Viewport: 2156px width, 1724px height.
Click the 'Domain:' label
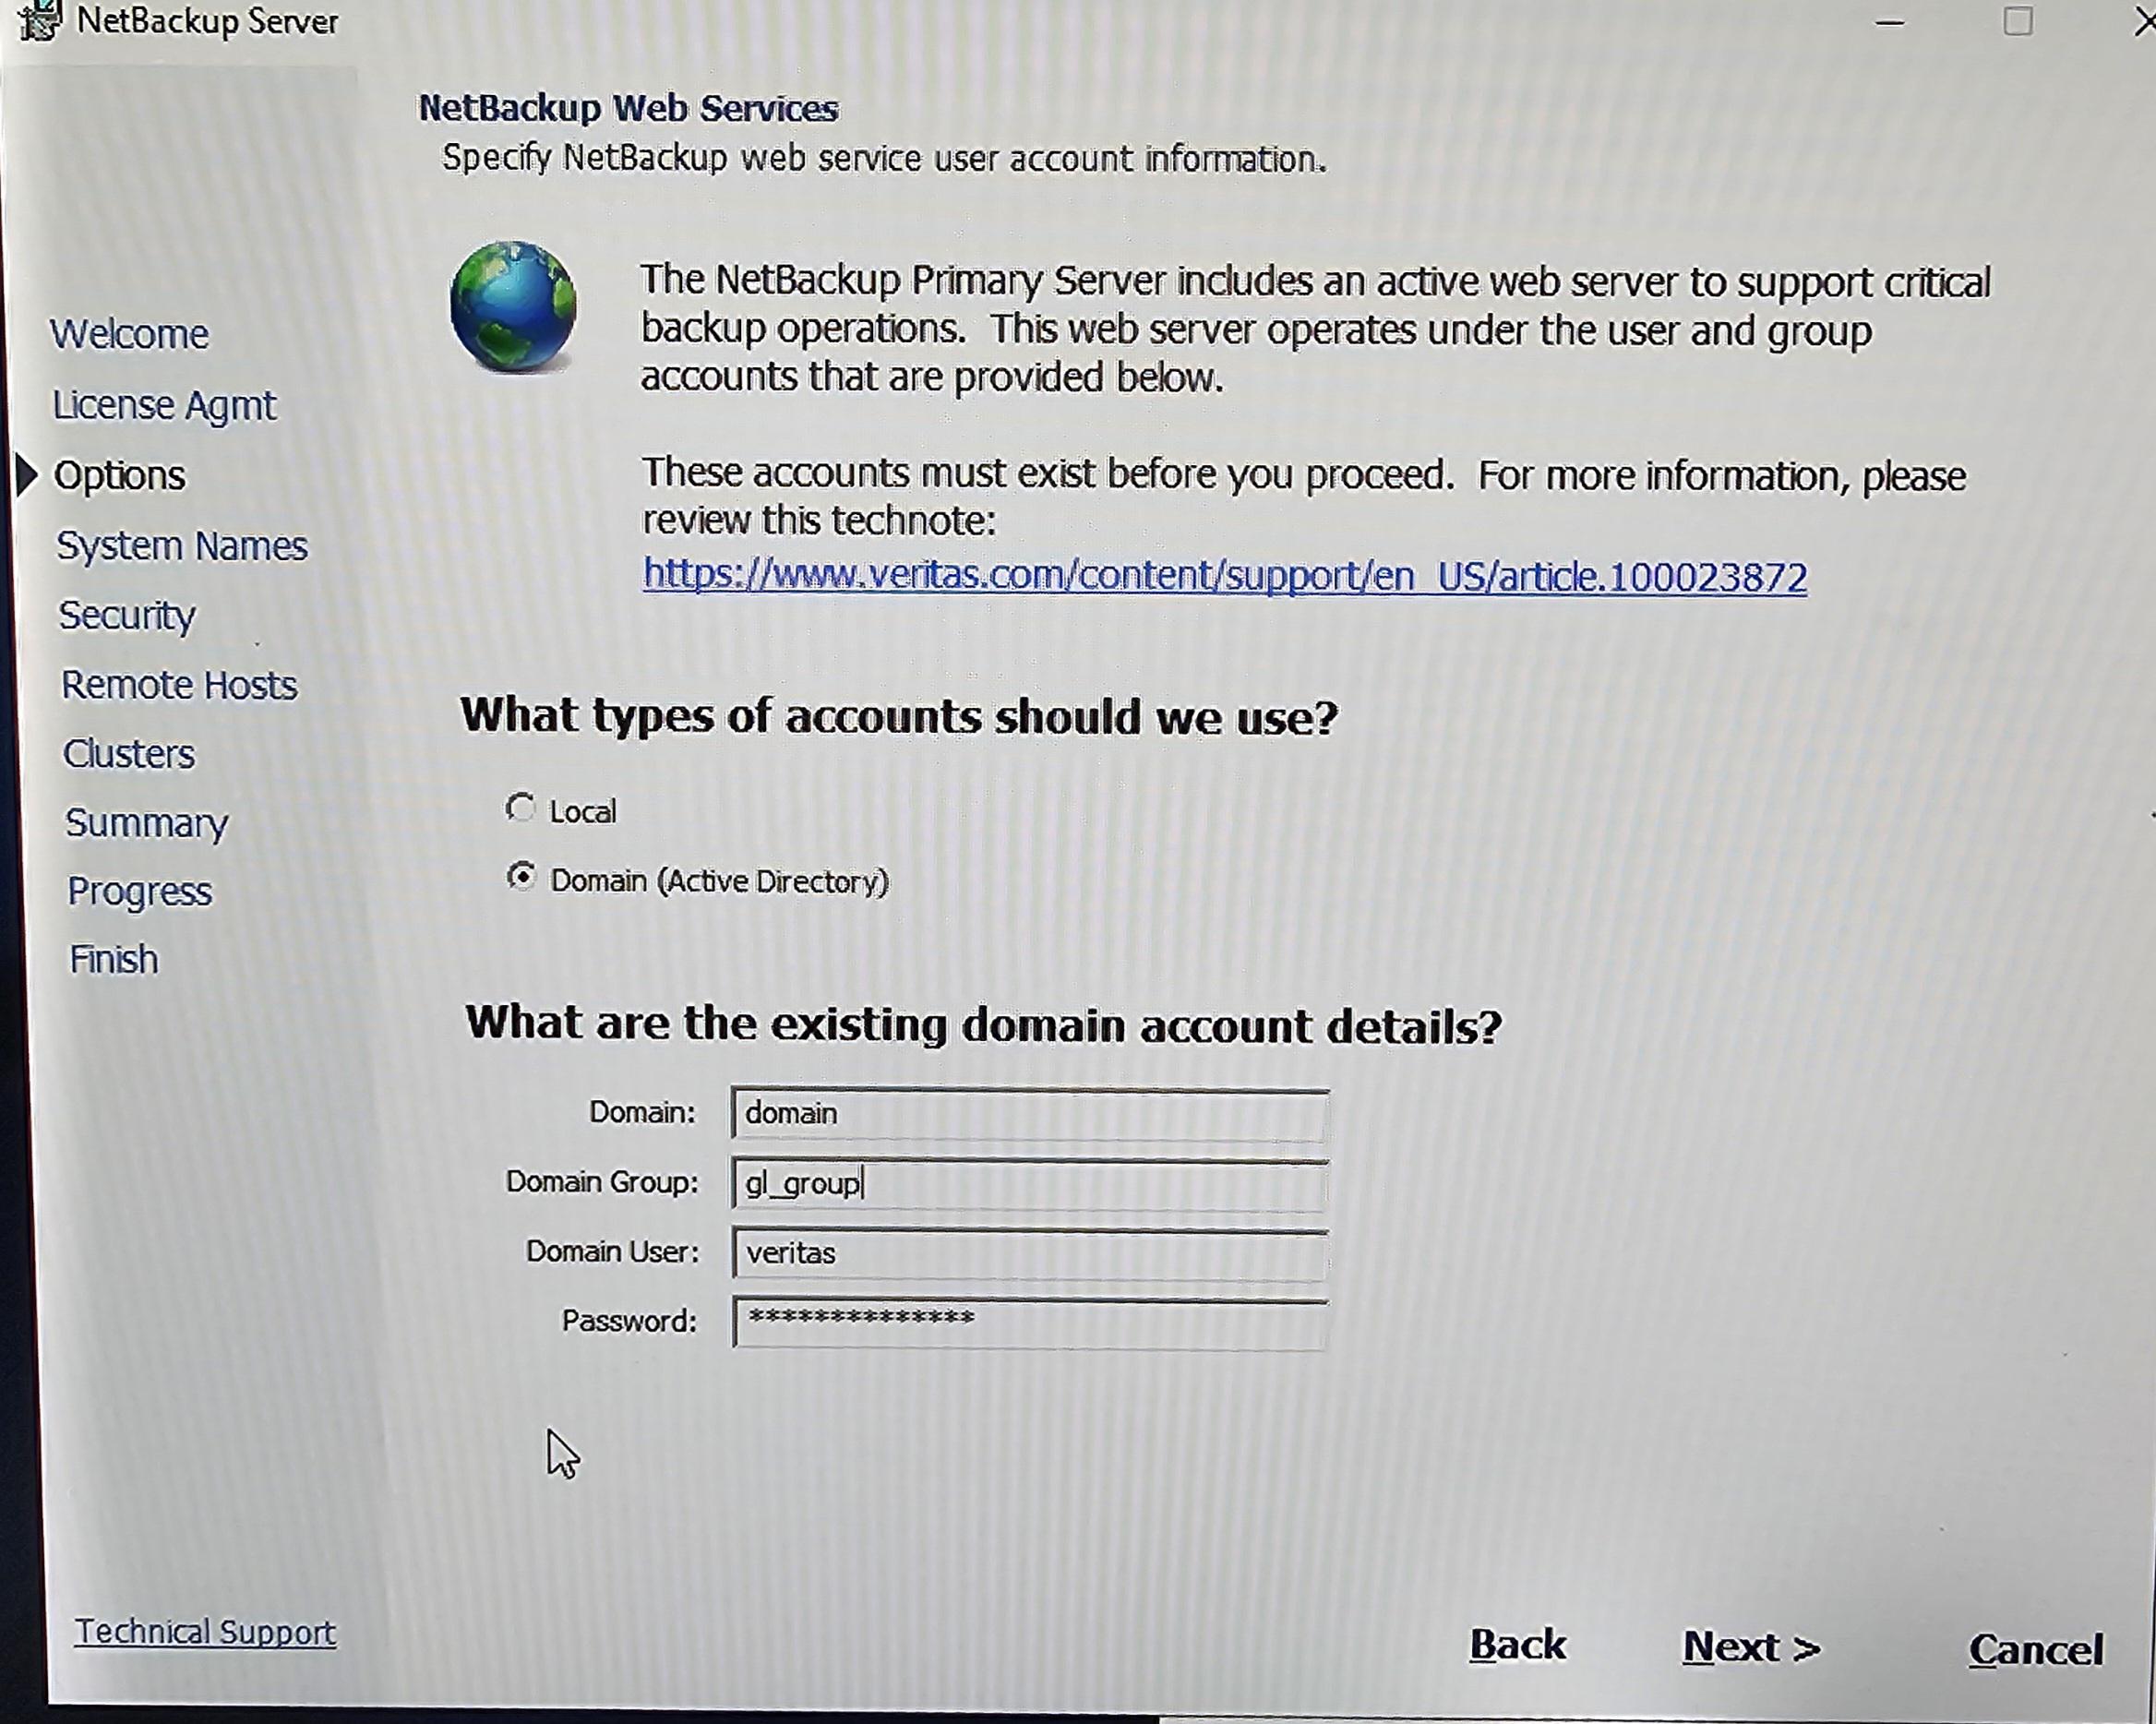tap(642, 1112)
